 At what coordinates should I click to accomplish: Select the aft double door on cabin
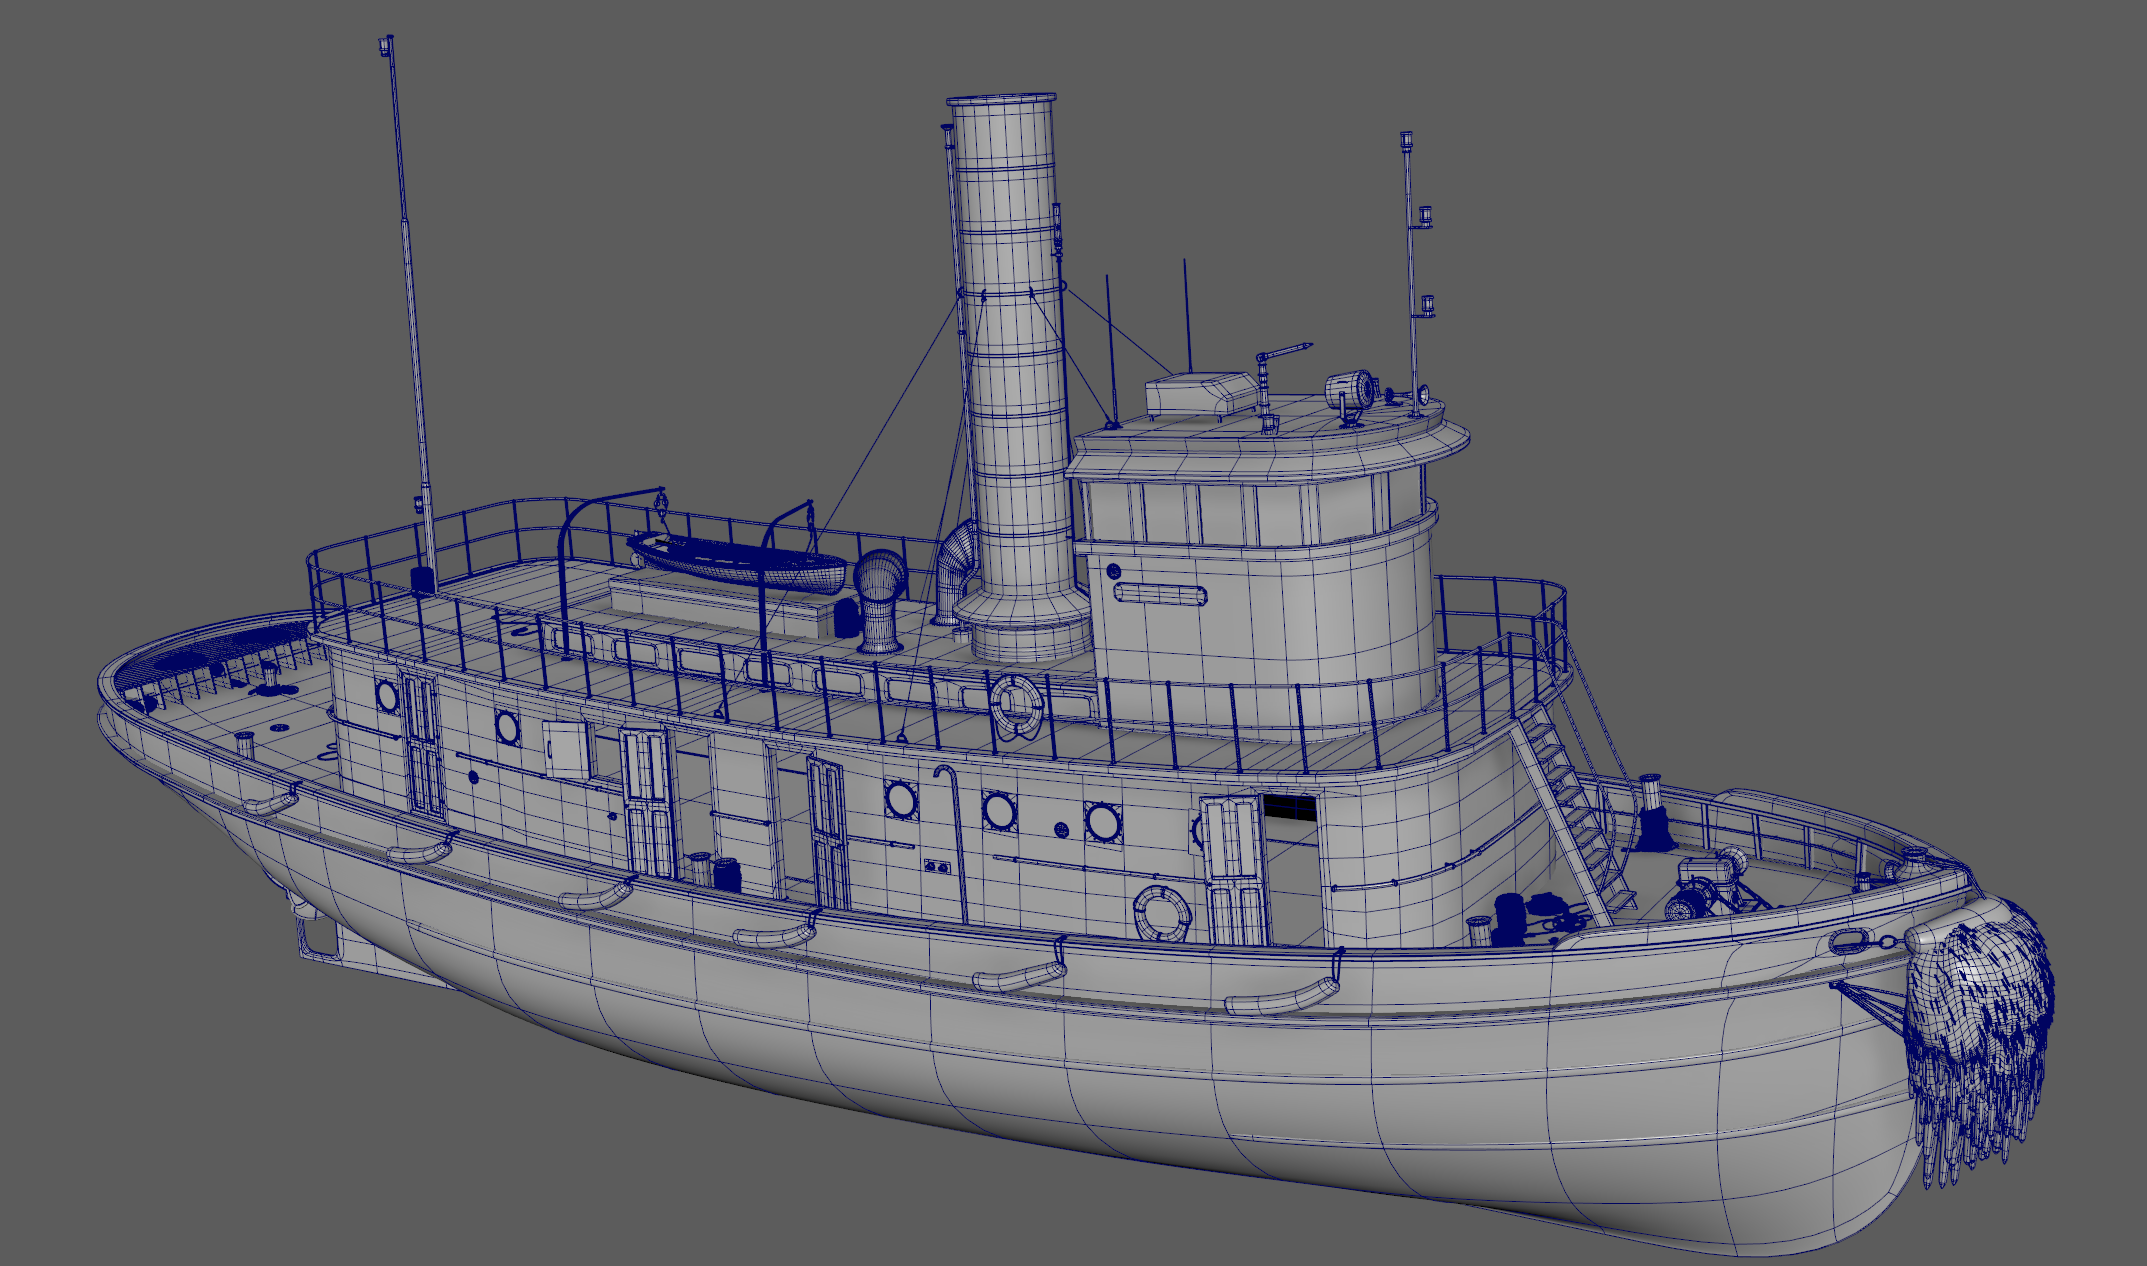(x=422, y=745)
